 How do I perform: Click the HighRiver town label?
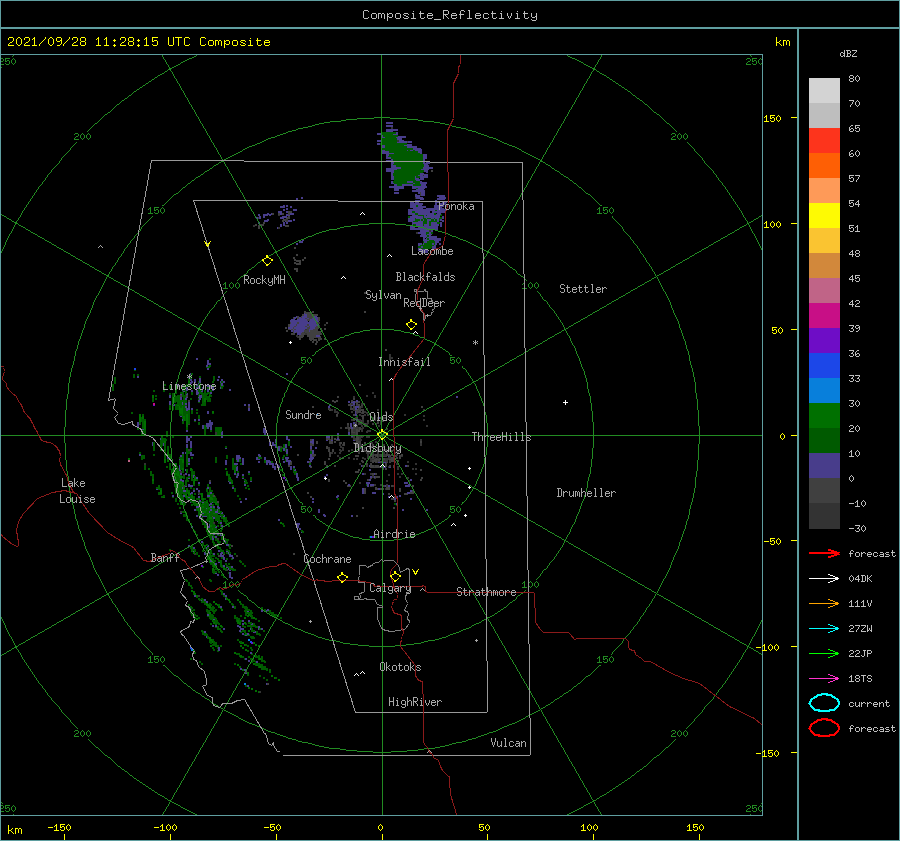coord(415,702)
